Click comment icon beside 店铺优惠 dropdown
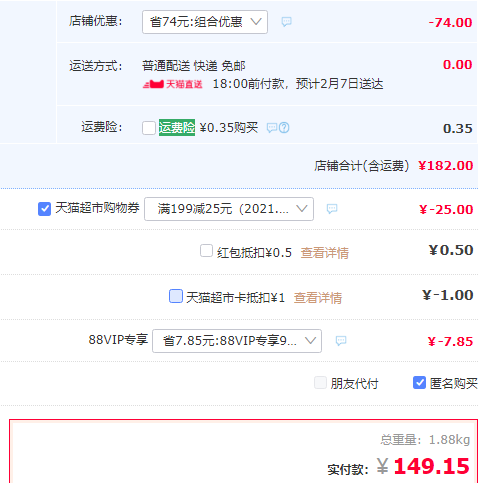 pos(286,22)
